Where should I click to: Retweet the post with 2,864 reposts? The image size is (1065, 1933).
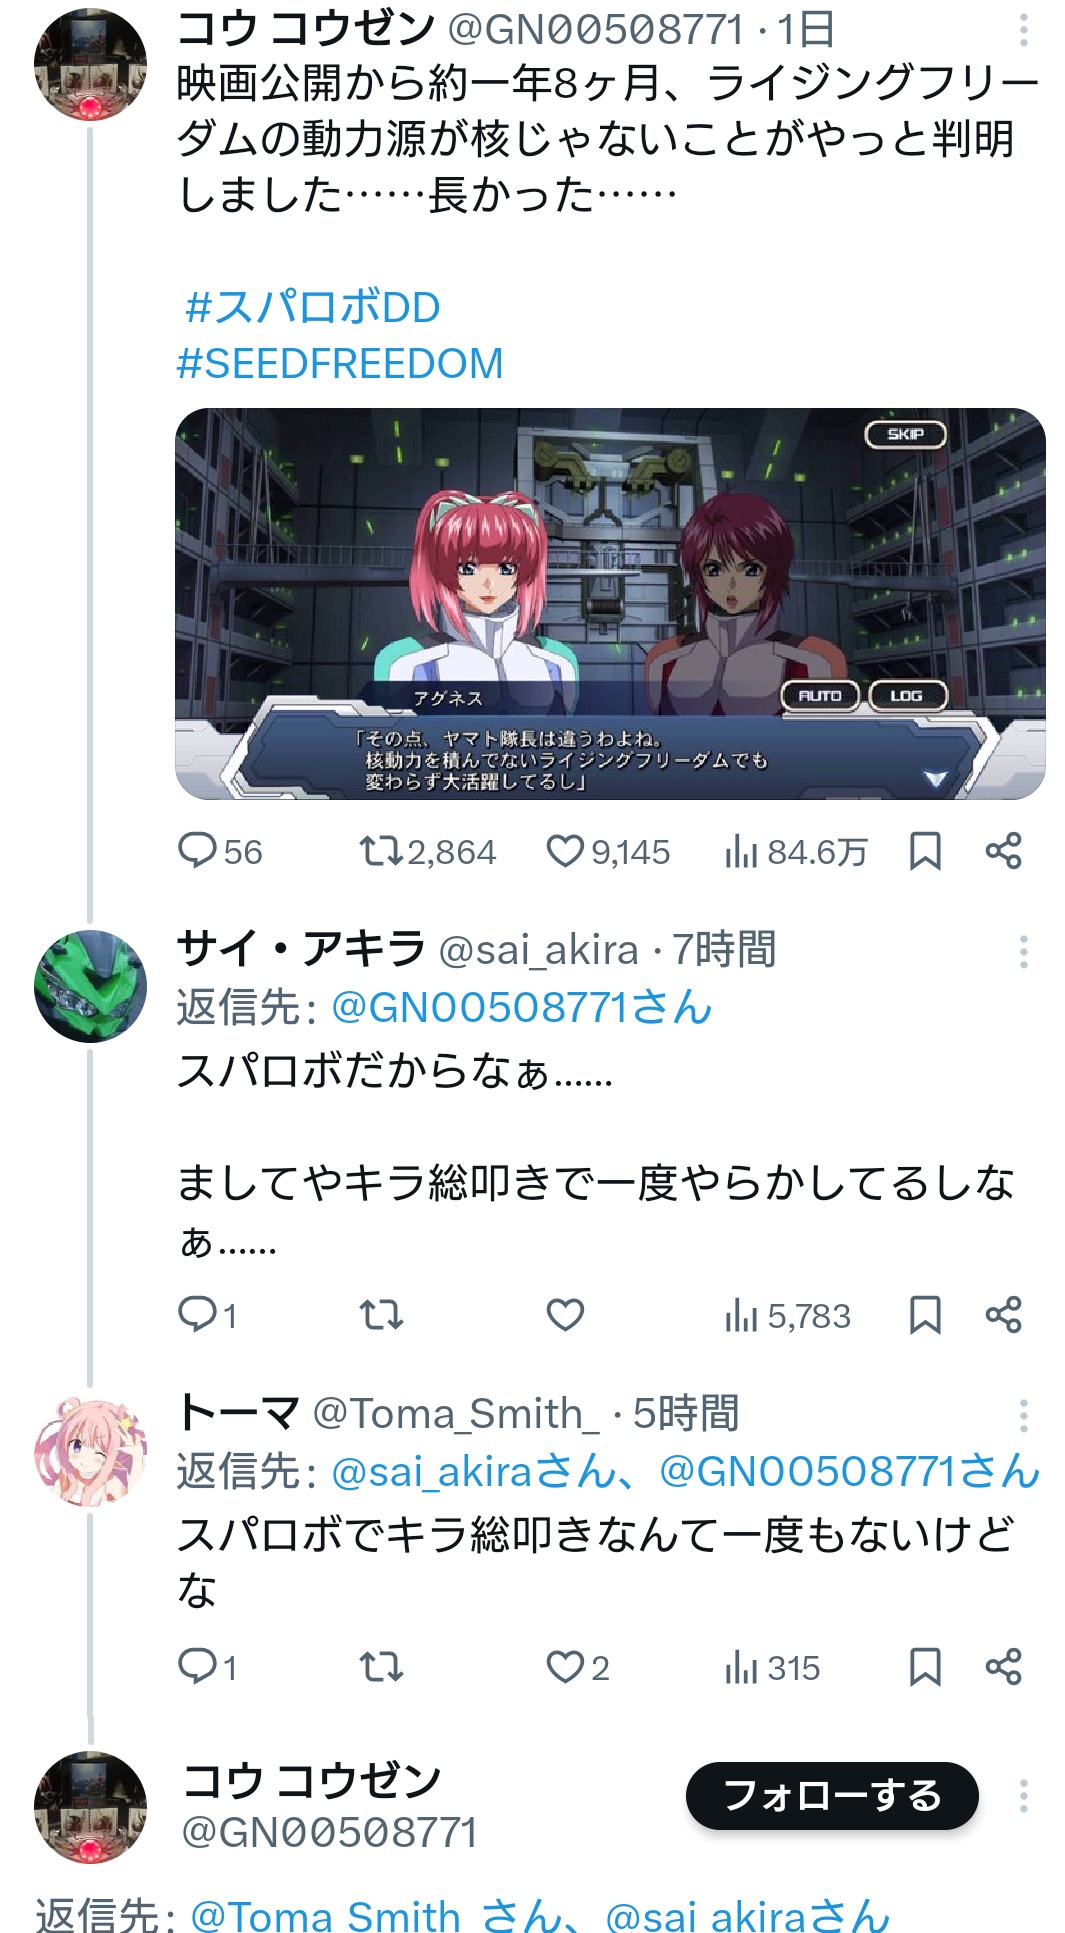[x=381, y=852]
